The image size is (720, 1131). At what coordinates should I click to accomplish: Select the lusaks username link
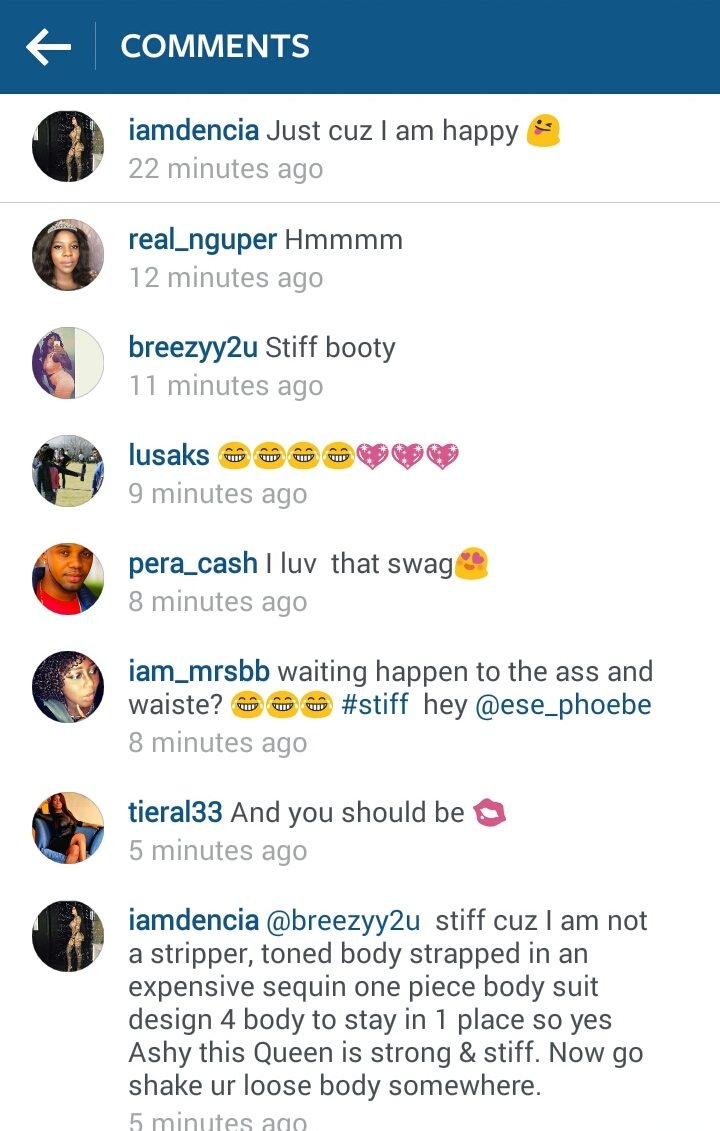pos(169,455)
